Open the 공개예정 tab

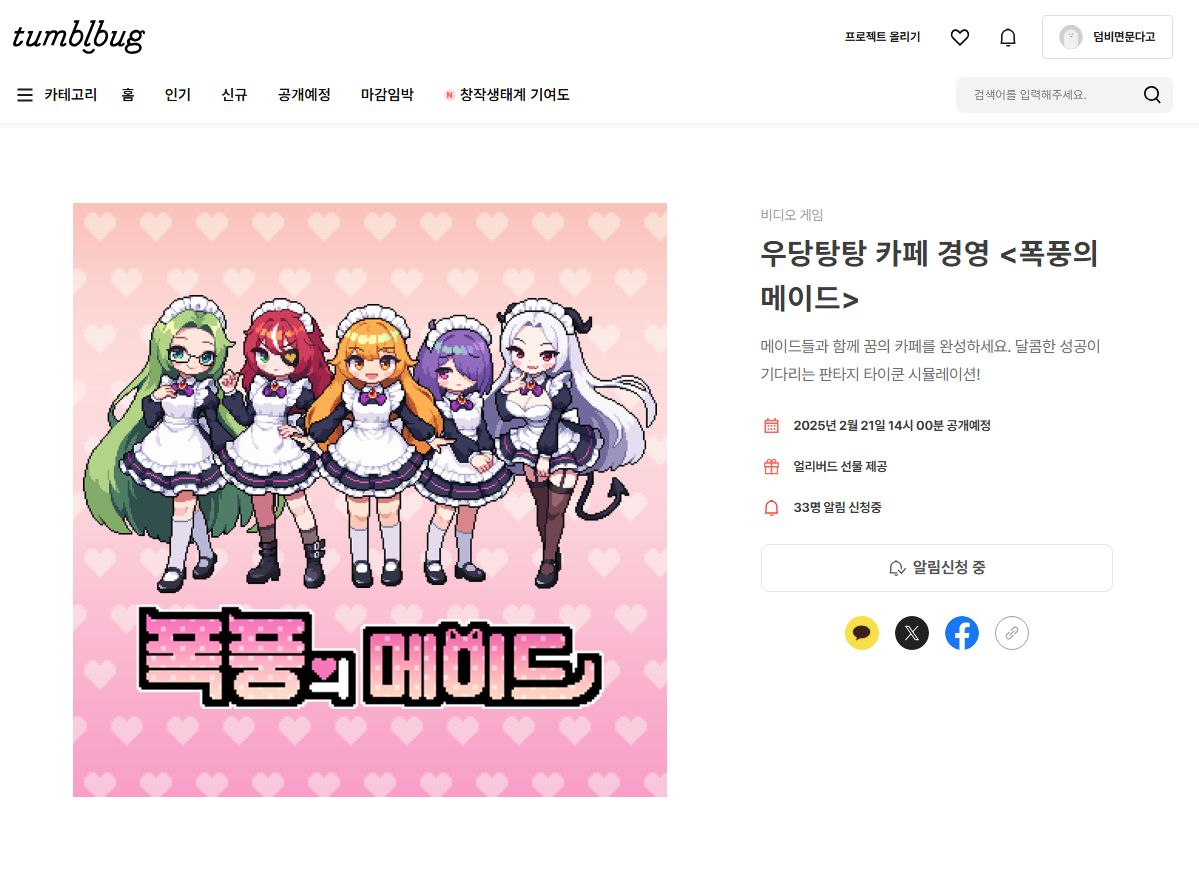(x=304, y=95)
